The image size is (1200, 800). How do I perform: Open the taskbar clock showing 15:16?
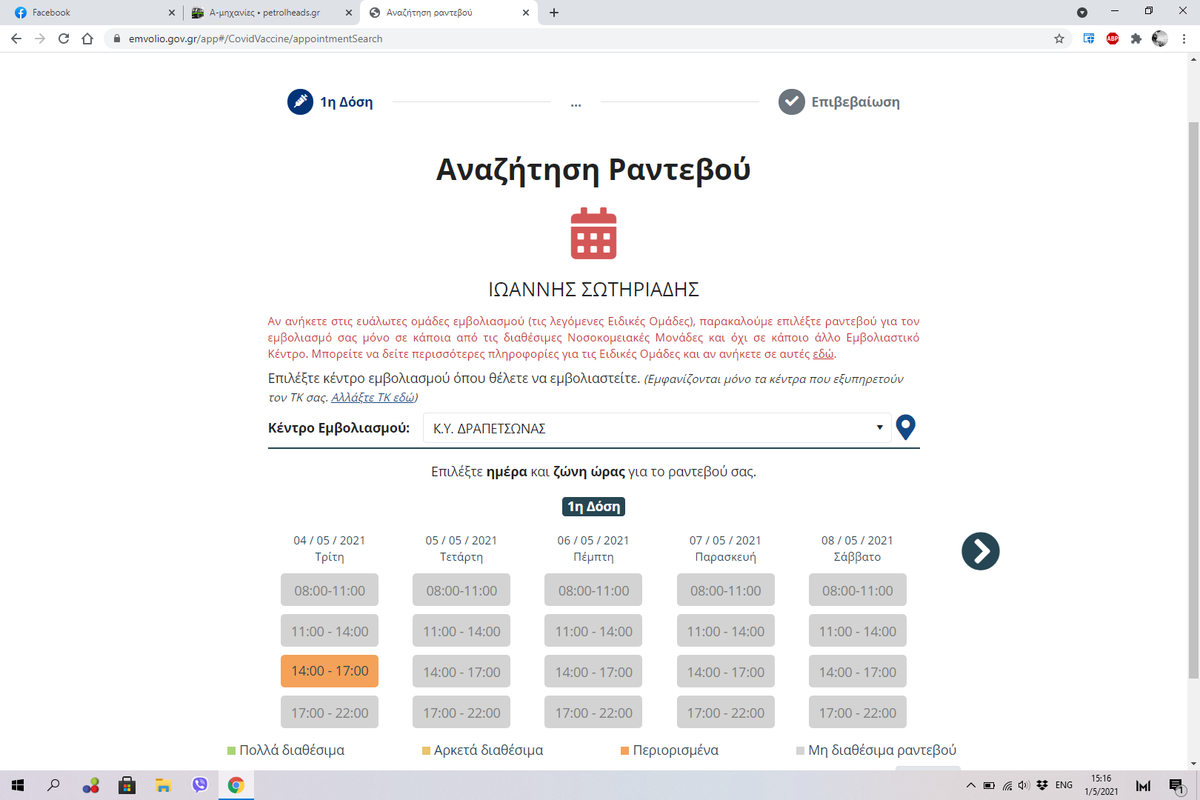(1101, 784)
